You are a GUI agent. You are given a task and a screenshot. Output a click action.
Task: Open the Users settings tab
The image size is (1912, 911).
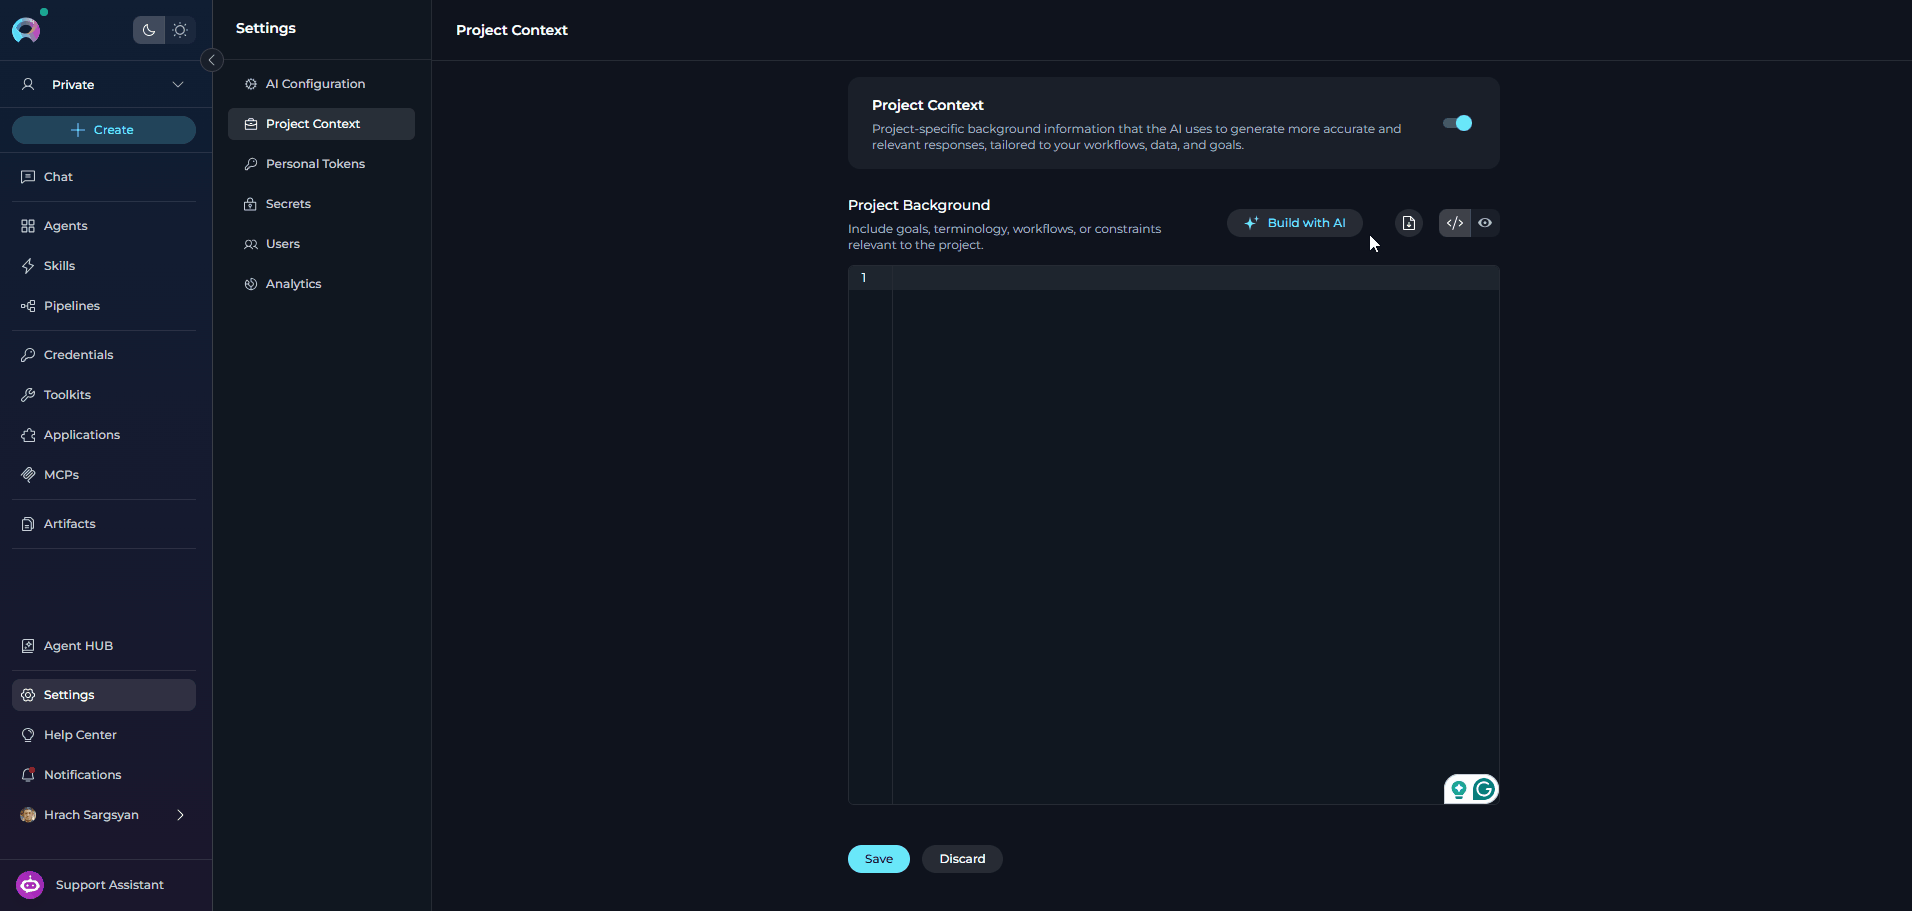point(321,244)
